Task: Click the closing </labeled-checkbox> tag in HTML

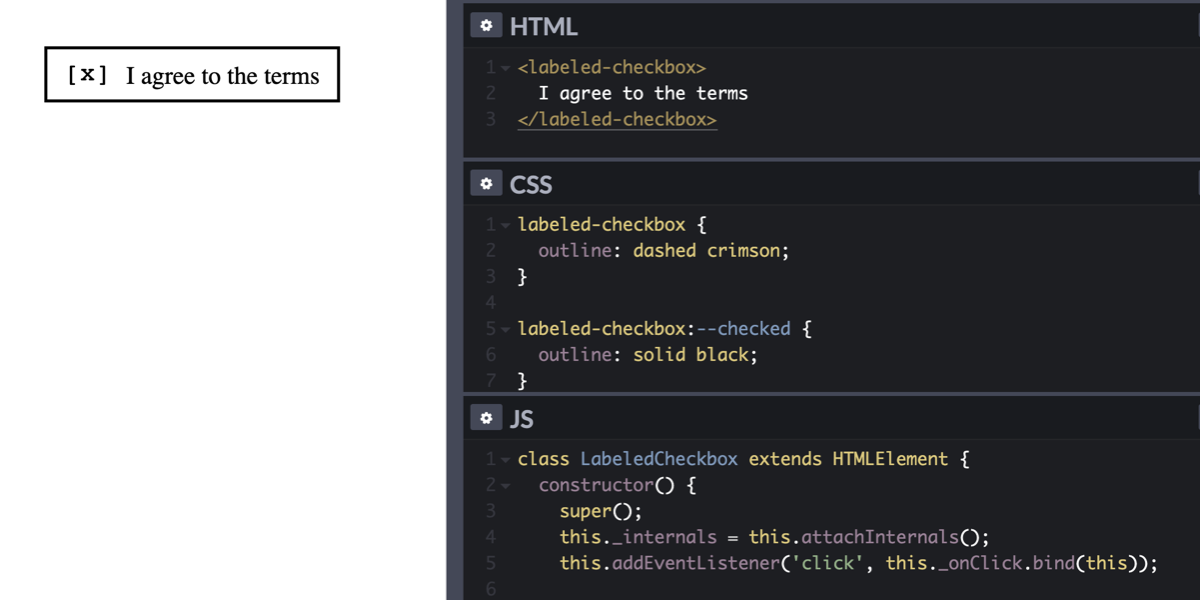Action: [x=617, y=119]
